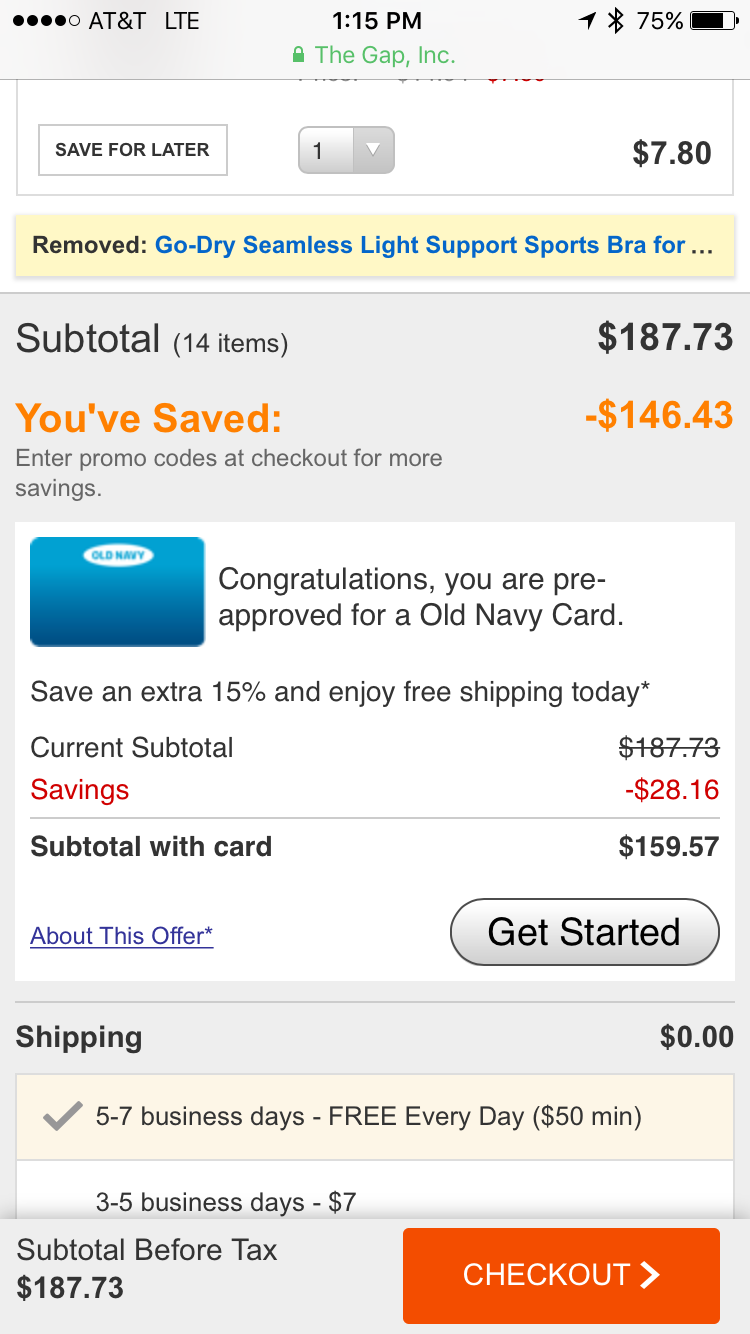Choose 3-5 business days $7 shipping
This screenshot has width=750, height=1334.
(x=226, y=1201)
